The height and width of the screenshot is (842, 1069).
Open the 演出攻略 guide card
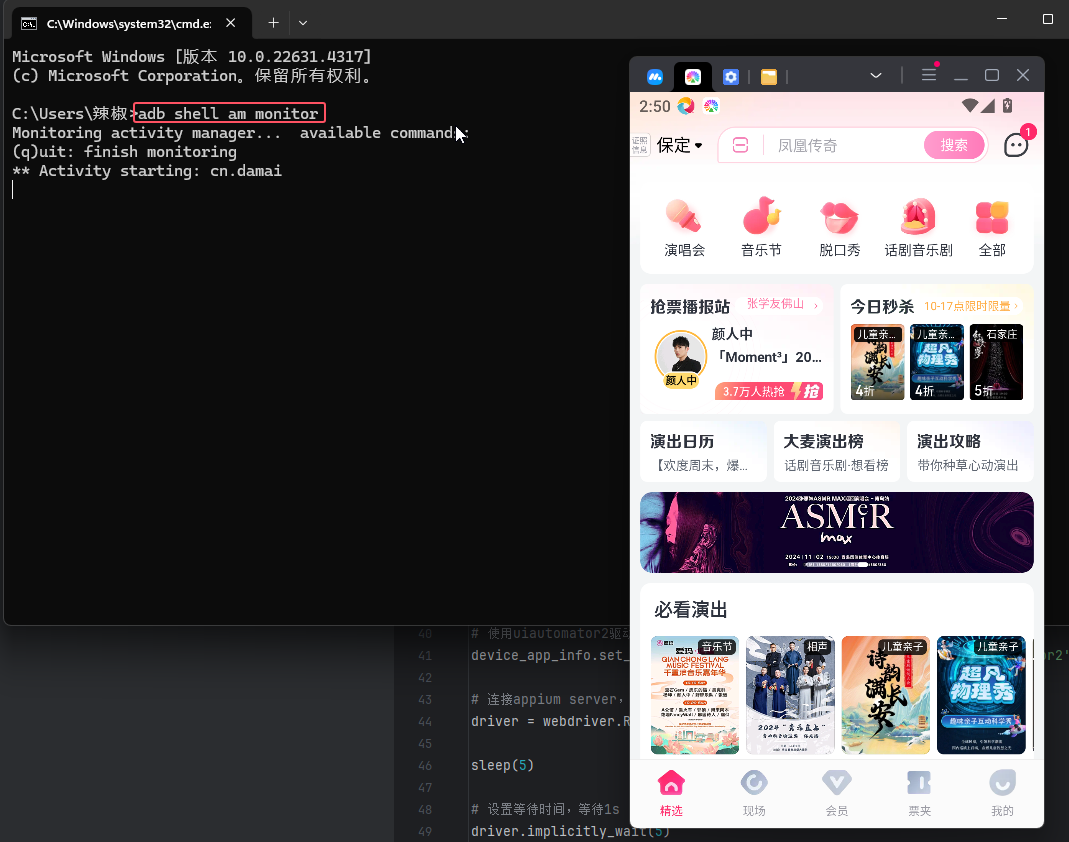coord(970,452)
